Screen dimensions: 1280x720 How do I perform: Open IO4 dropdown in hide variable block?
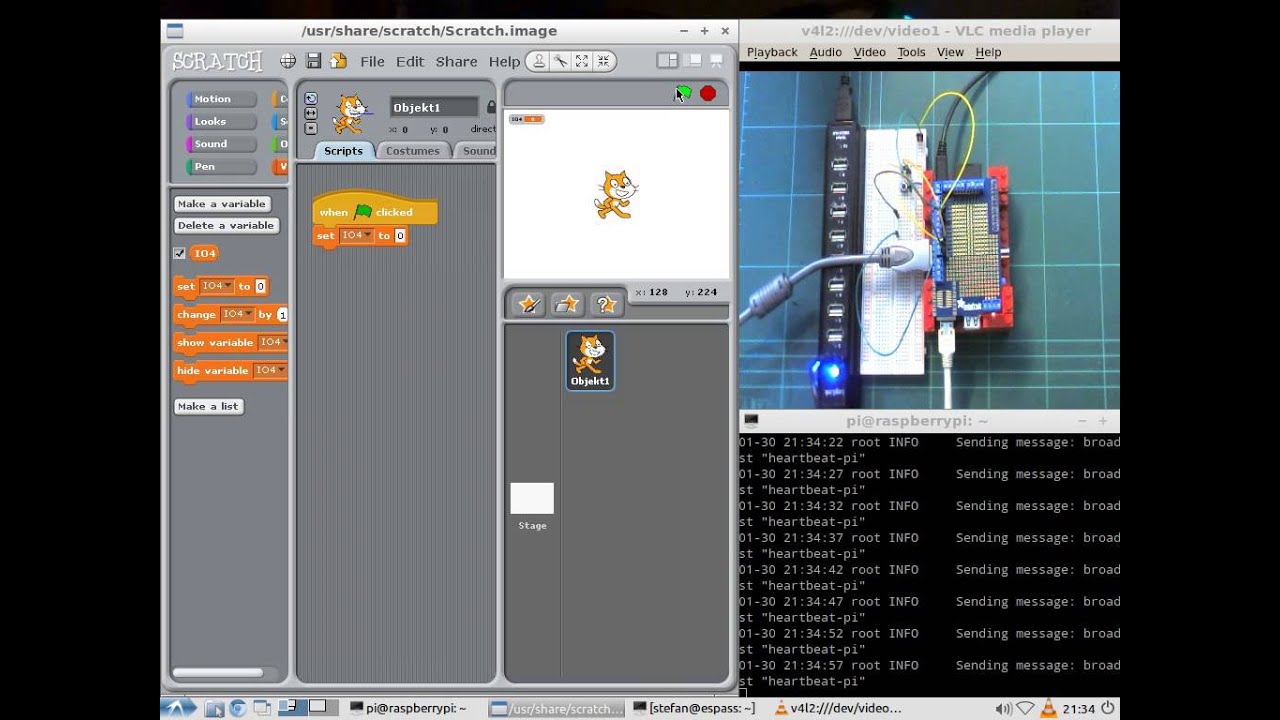268,370
